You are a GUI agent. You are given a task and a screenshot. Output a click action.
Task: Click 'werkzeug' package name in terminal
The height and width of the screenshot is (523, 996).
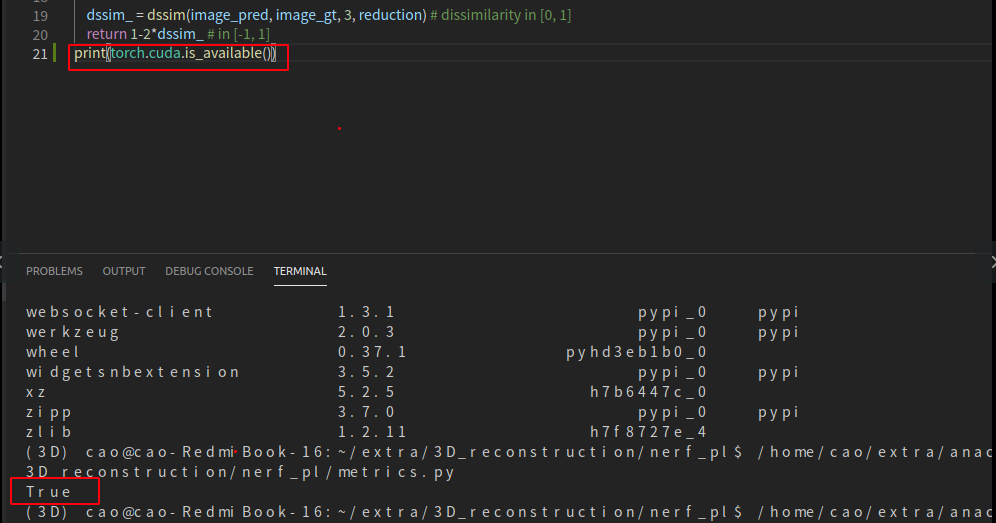point(72,332)
